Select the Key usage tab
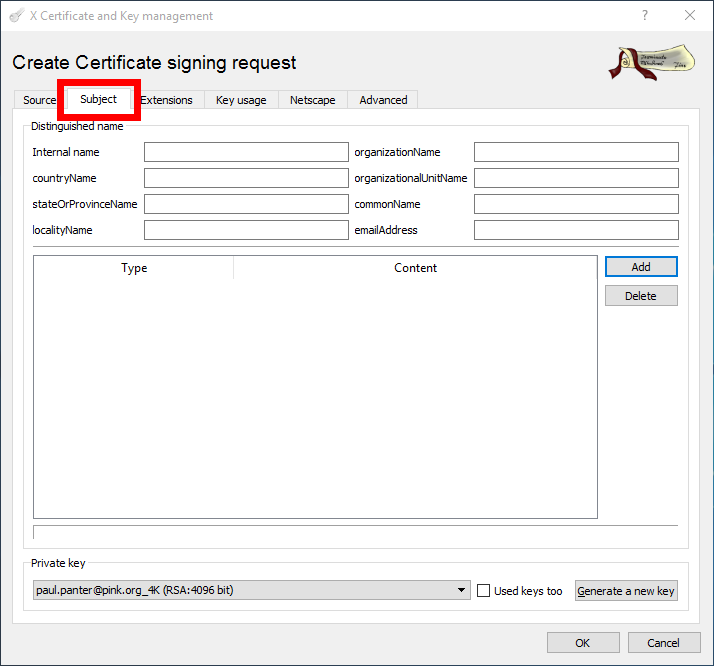The width and height of the screenshot is (714, 666). [241, 100]
